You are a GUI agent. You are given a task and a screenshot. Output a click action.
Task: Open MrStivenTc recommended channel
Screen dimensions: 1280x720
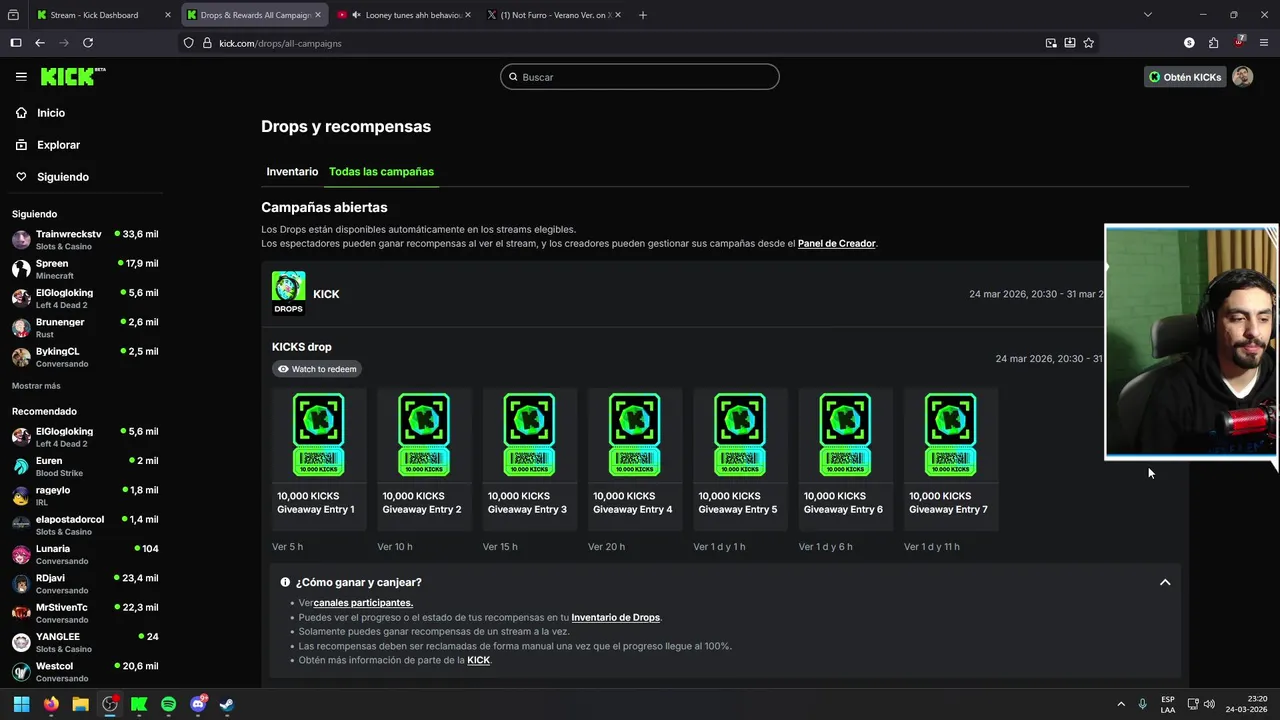pos(85,613)
